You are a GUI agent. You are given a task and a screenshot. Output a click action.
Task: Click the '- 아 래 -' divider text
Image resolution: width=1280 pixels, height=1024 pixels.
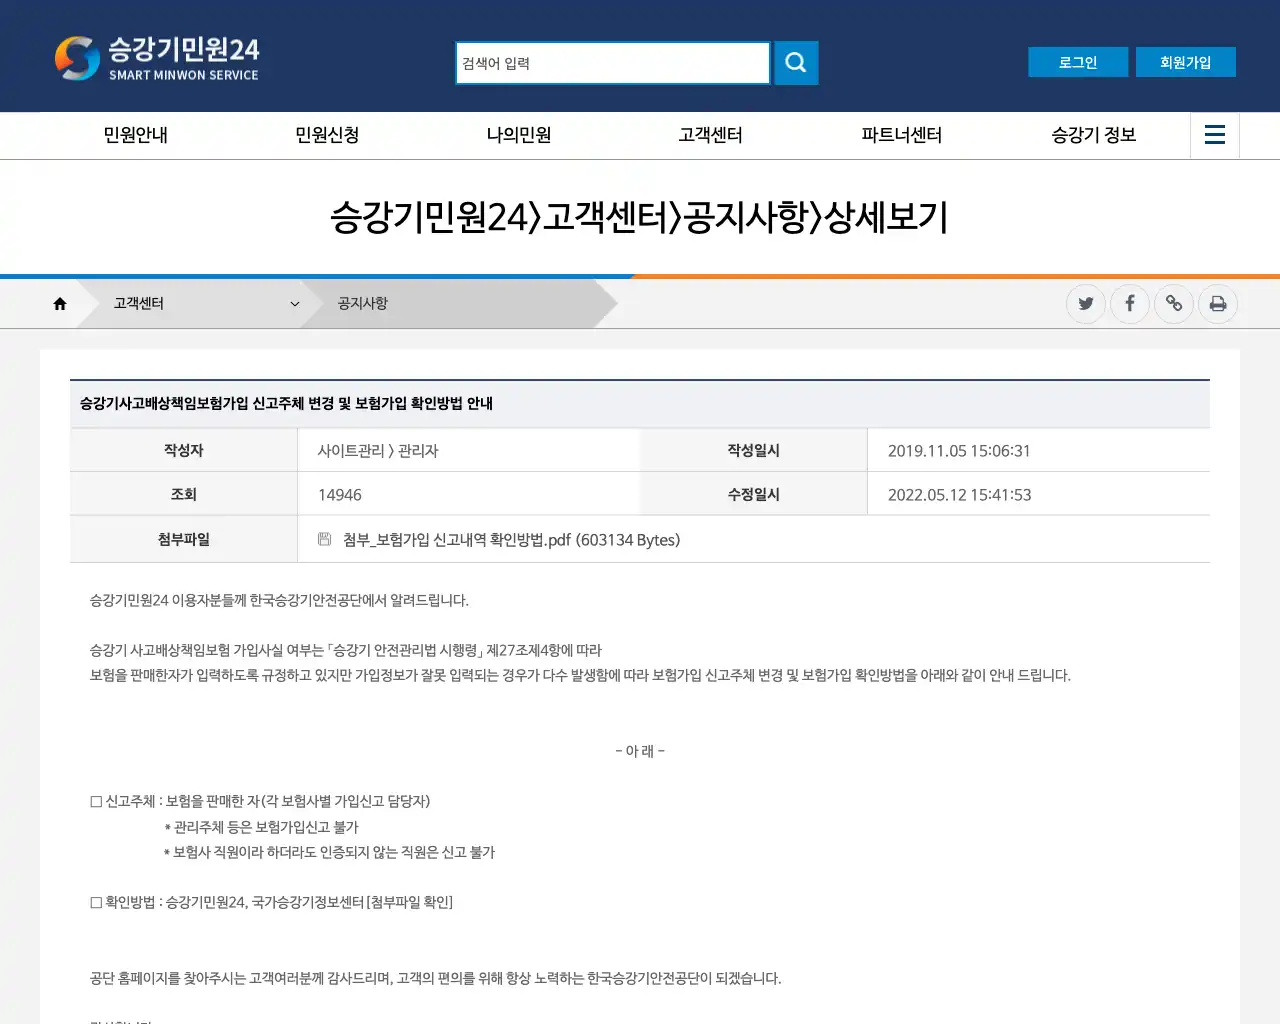[x=640, y=751]
